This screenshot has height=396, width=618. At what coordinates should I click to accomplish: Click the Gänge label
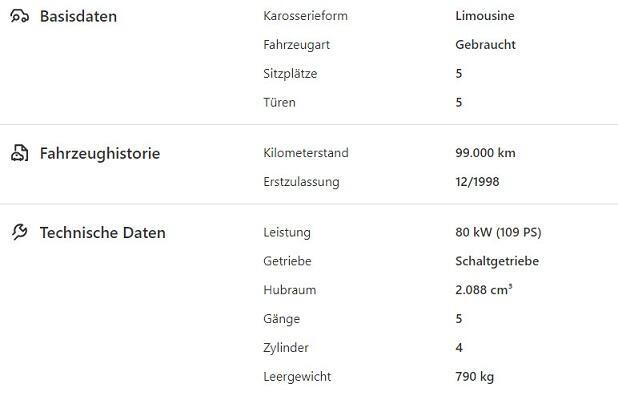[x=281, y=319]
